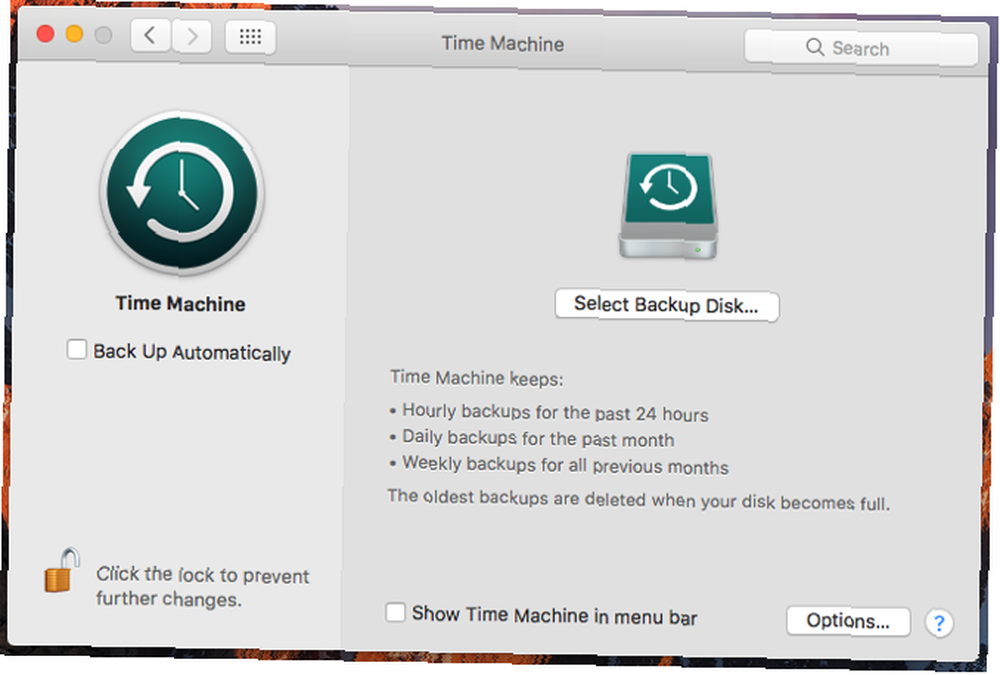1000x675 pixels.
Task: Click 'Daily backups for the past month'
Action: tap(538, 438)
